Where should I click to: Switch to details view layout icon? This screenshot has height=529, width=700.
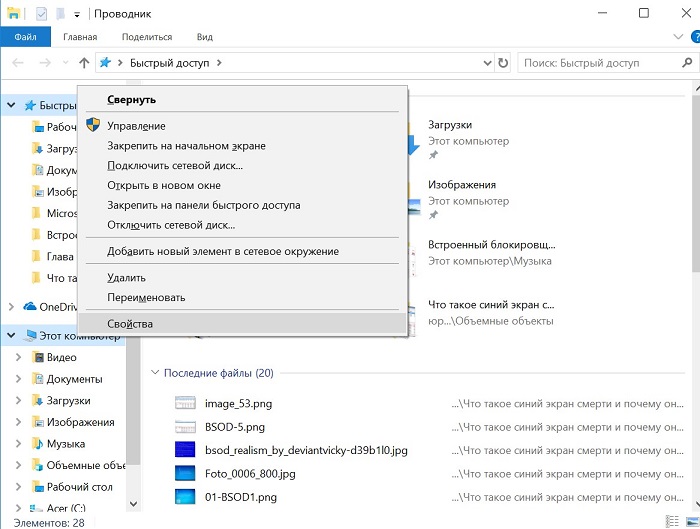click(672, 521)
